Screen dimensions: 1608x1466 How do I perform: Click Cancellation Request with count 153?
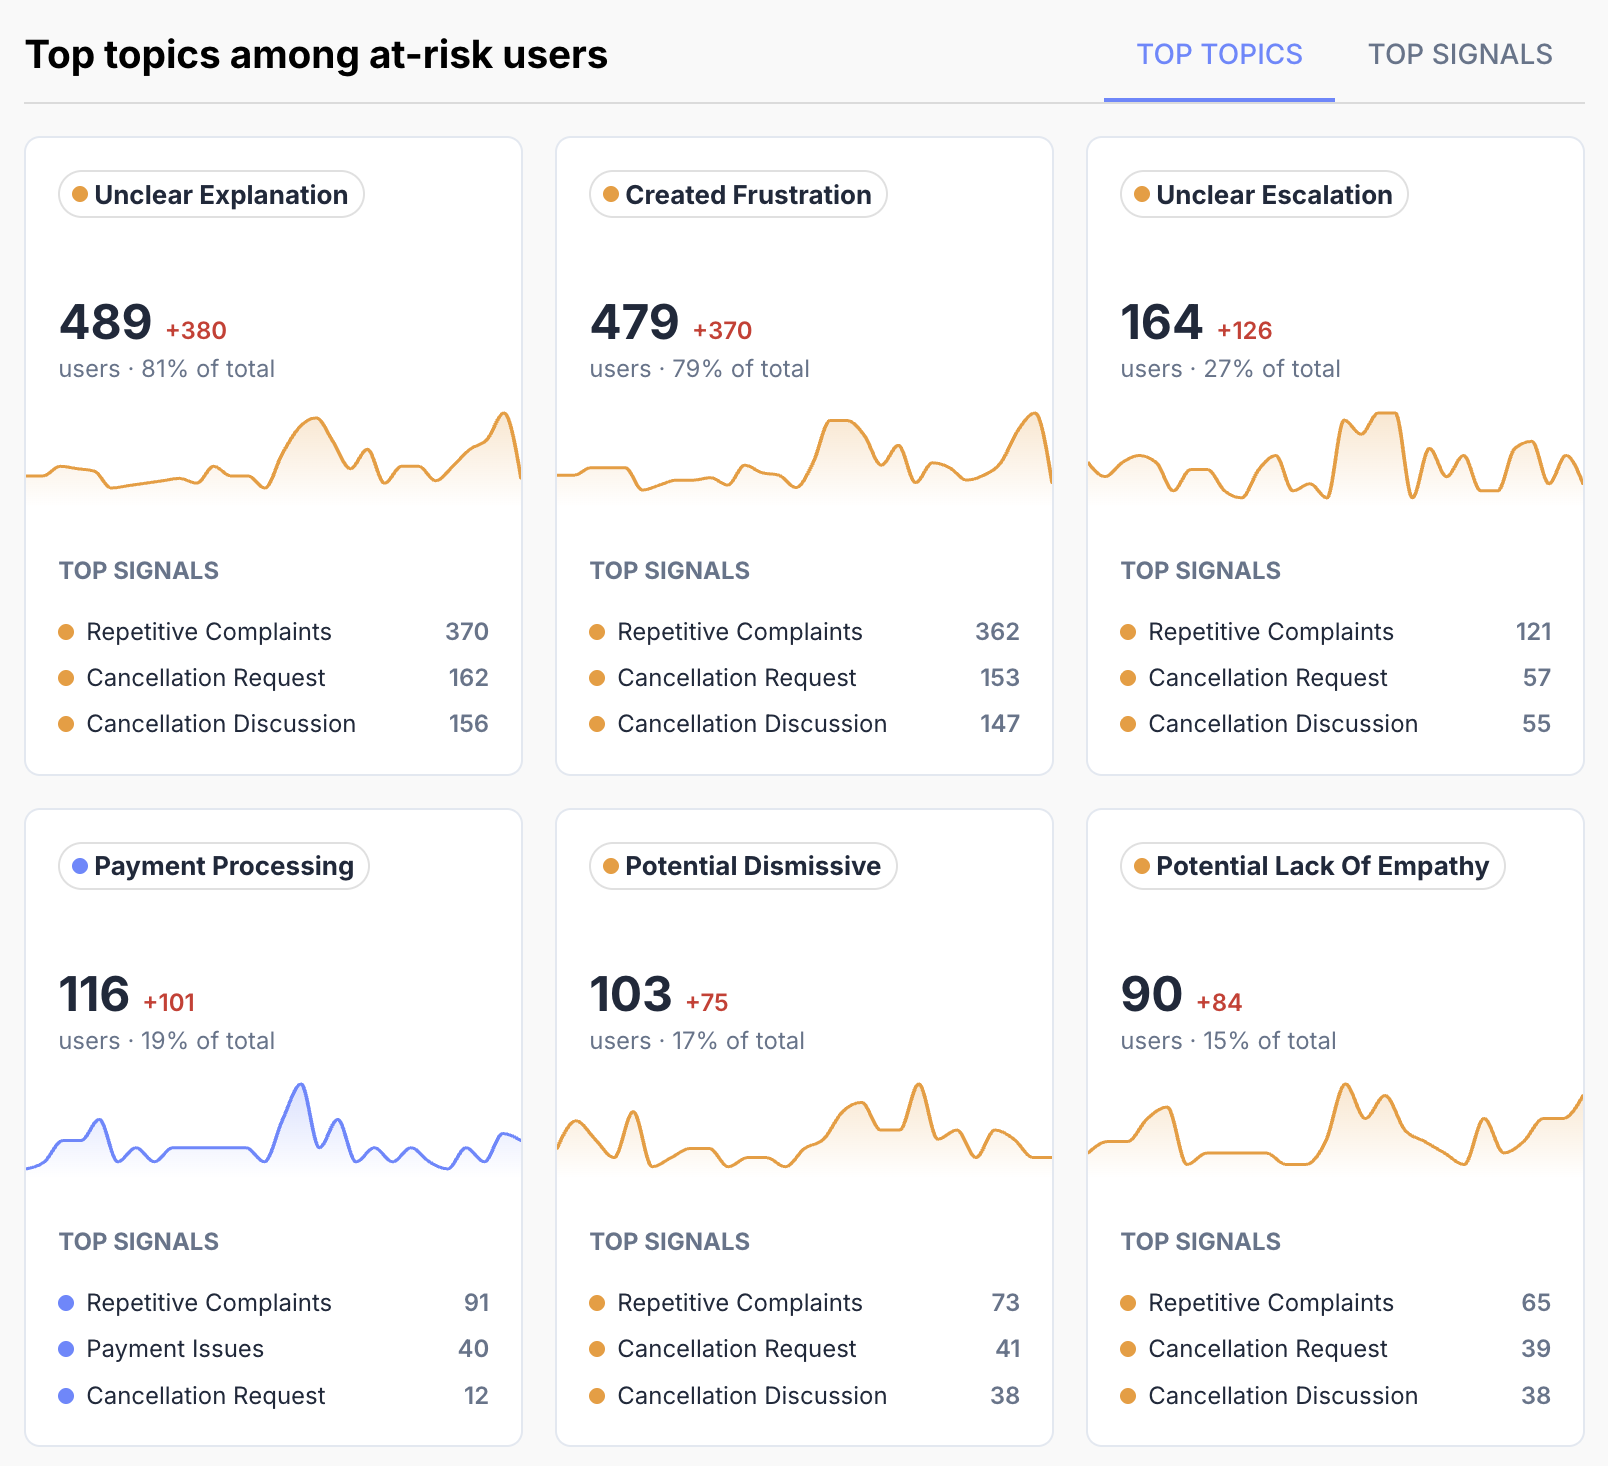coord(804,678)
